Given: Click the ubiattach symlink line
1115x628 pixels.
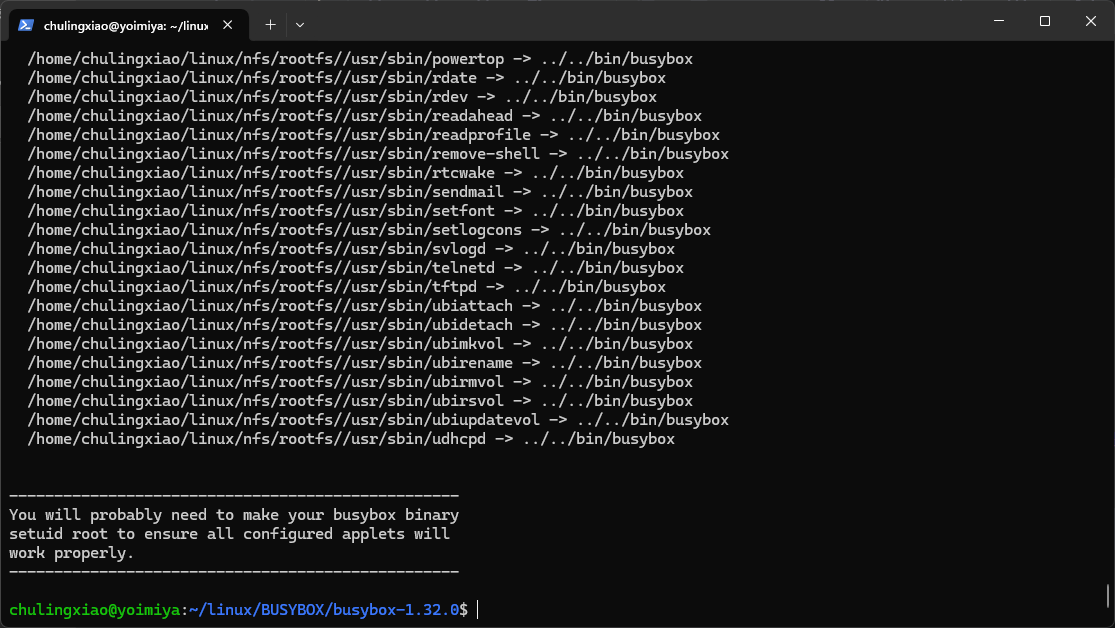Looking at the screenshot, I should tap(364, 306).
